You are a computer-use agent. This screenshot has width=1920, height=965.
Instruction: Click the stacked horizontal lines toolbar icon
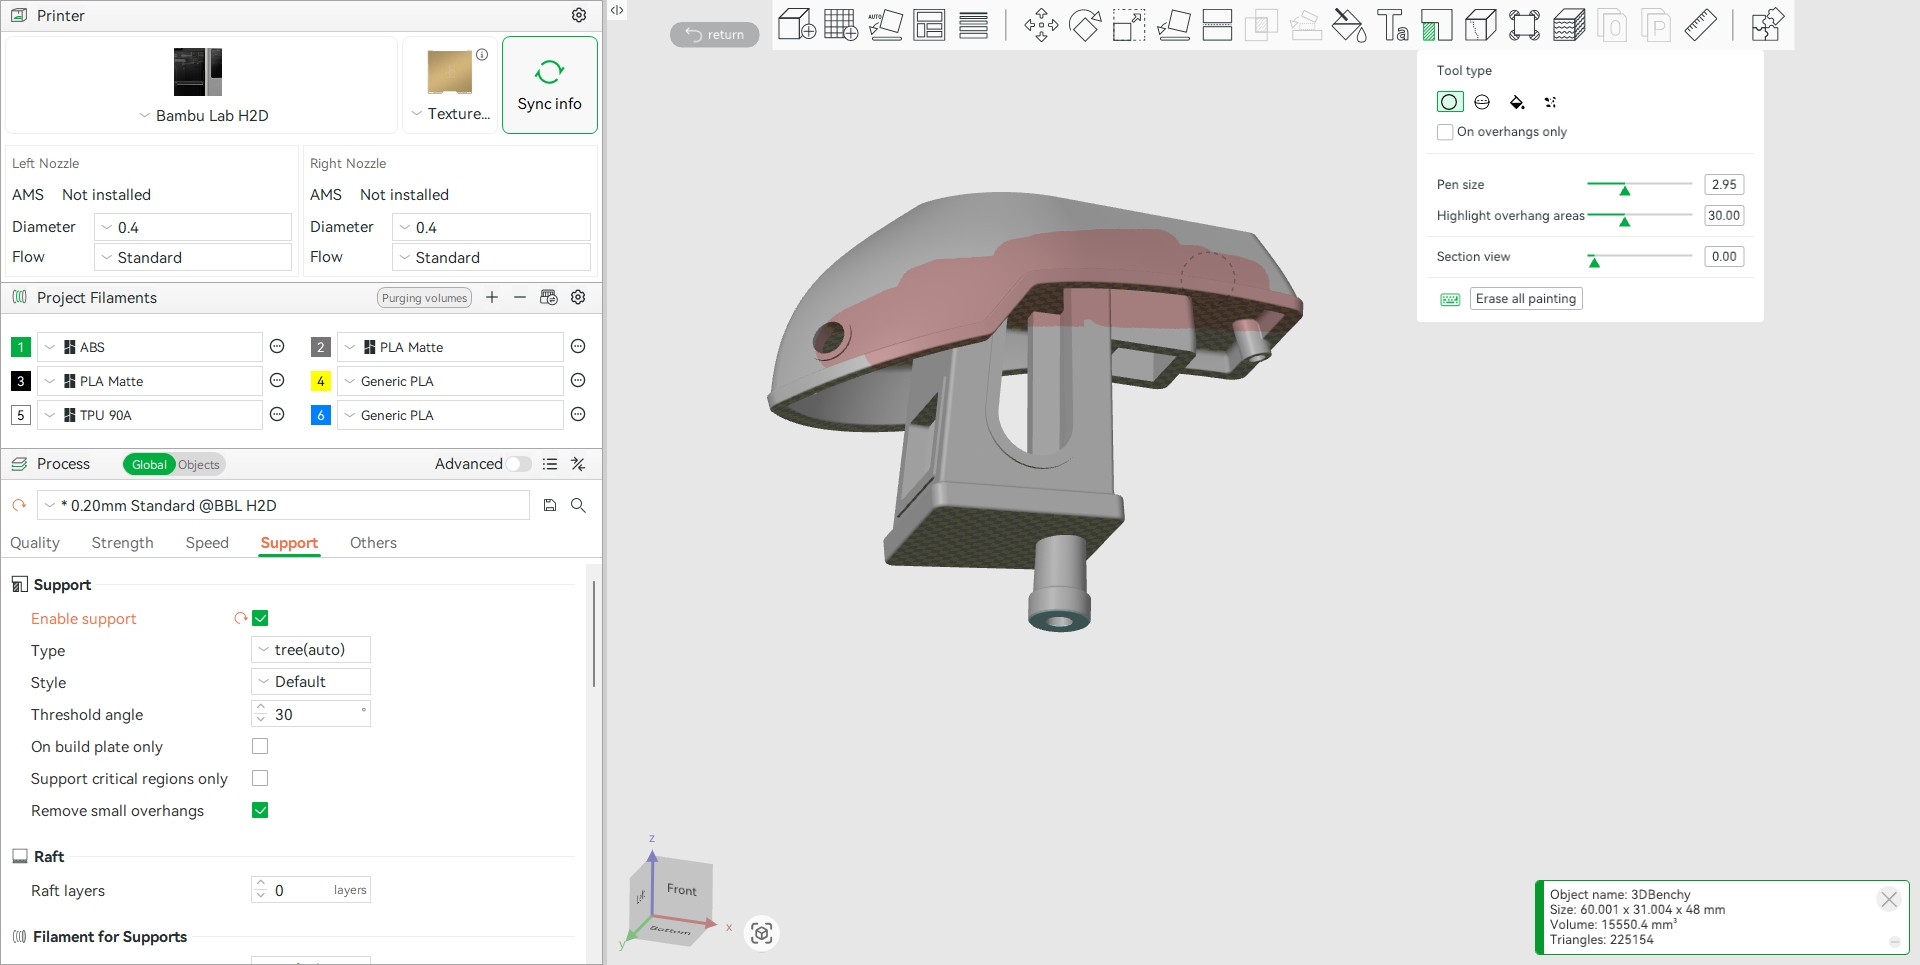click(x=973, y=24)
